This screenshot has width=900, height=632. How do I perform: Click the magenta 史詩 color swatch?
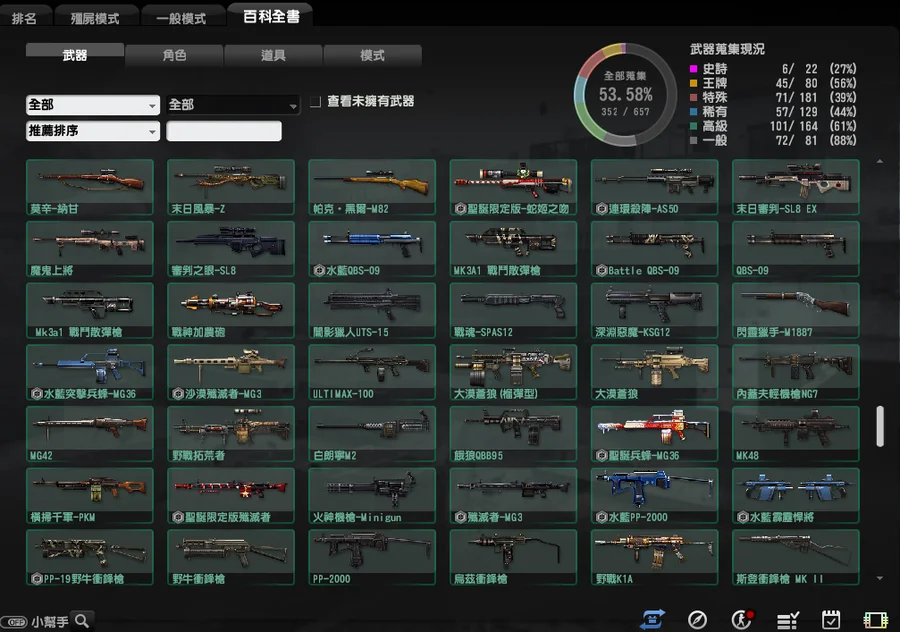click(693, 69)
